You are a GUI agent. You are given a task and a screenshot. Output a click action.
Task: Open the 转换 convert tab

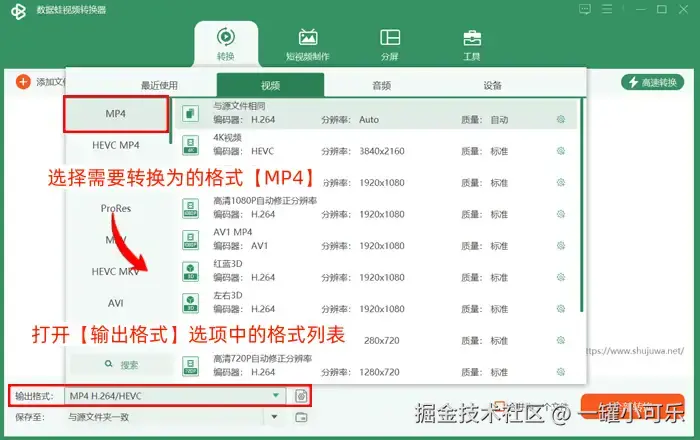(x=226, y=44)
